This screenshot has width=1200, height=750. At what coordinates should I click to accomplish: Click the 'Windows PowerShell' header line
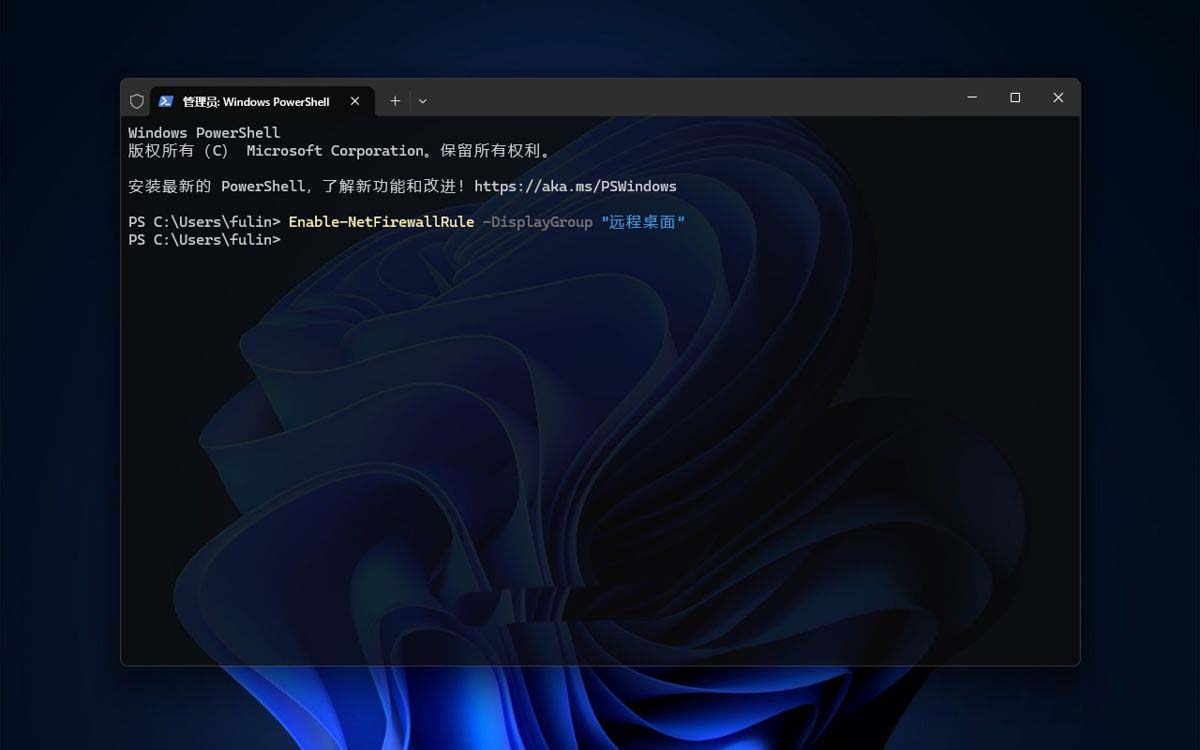204,133
